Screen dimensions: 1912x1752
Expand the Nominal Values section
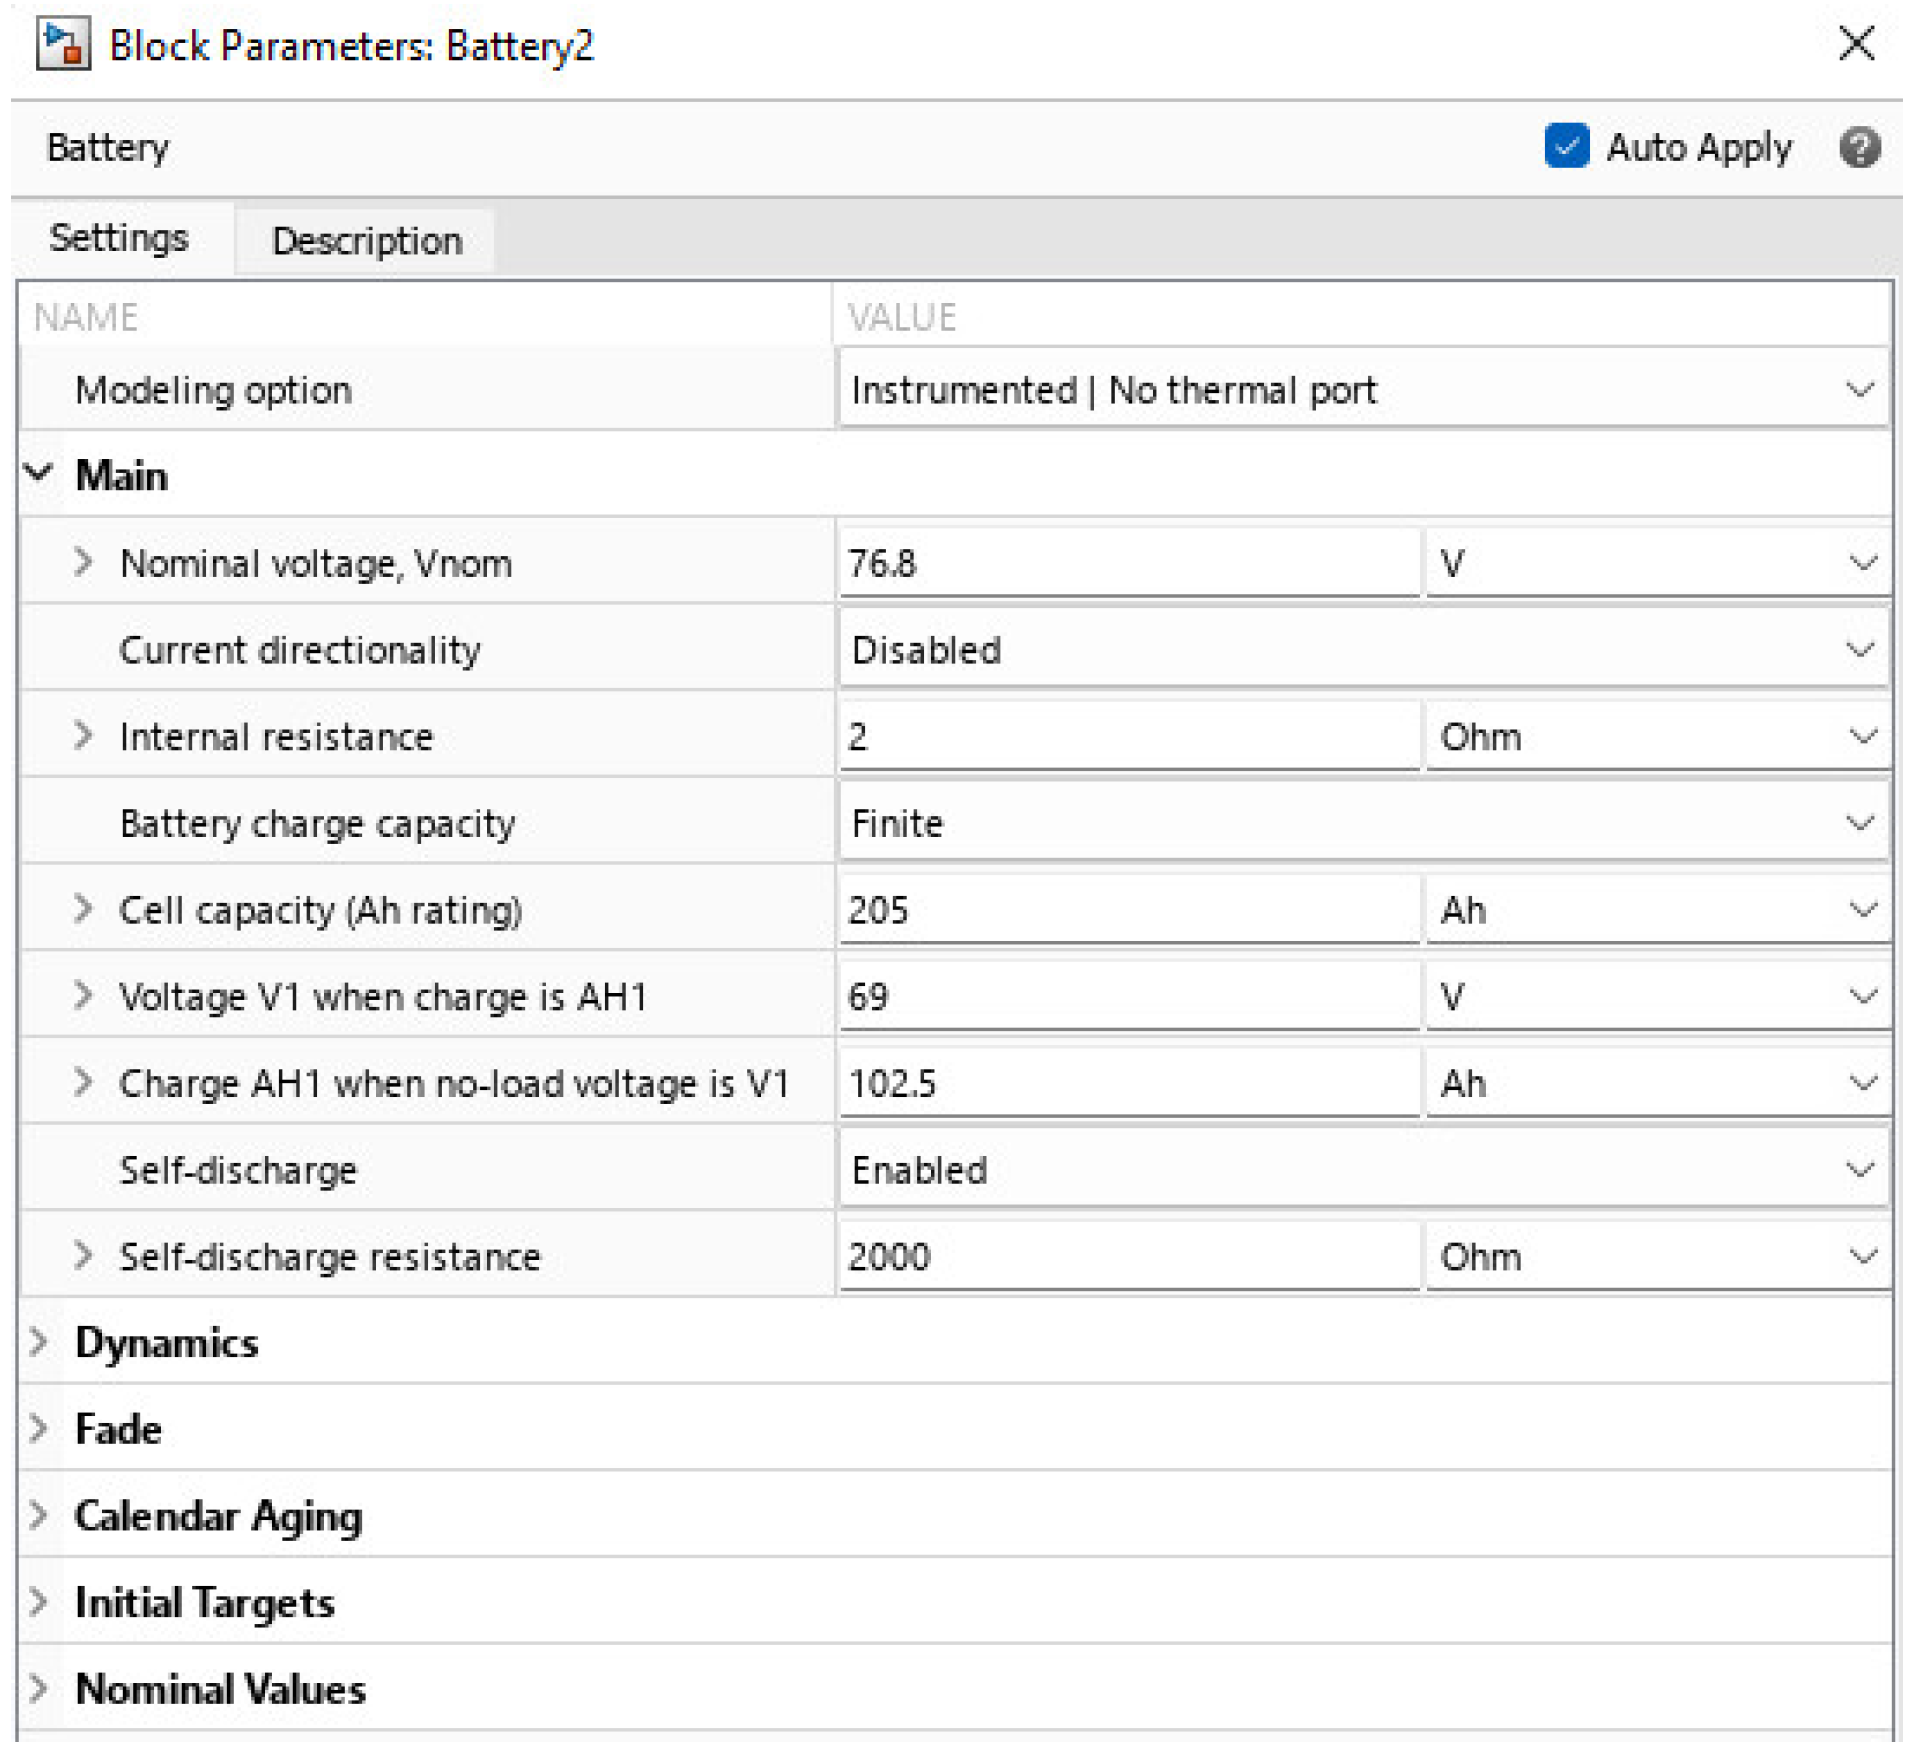point(39,1689)
